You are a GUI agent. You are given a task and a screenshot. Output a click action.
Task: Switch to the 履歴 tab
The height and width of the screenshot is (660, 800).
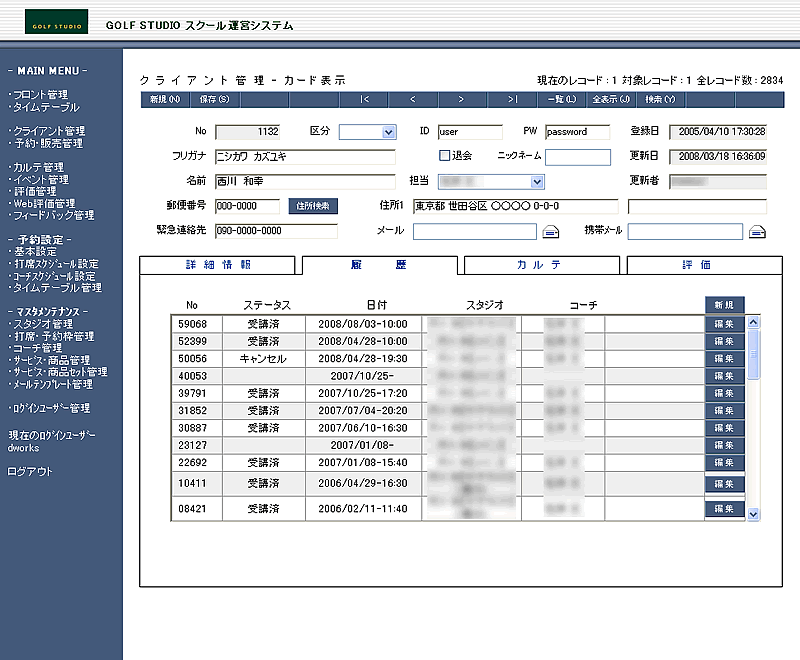380,265
